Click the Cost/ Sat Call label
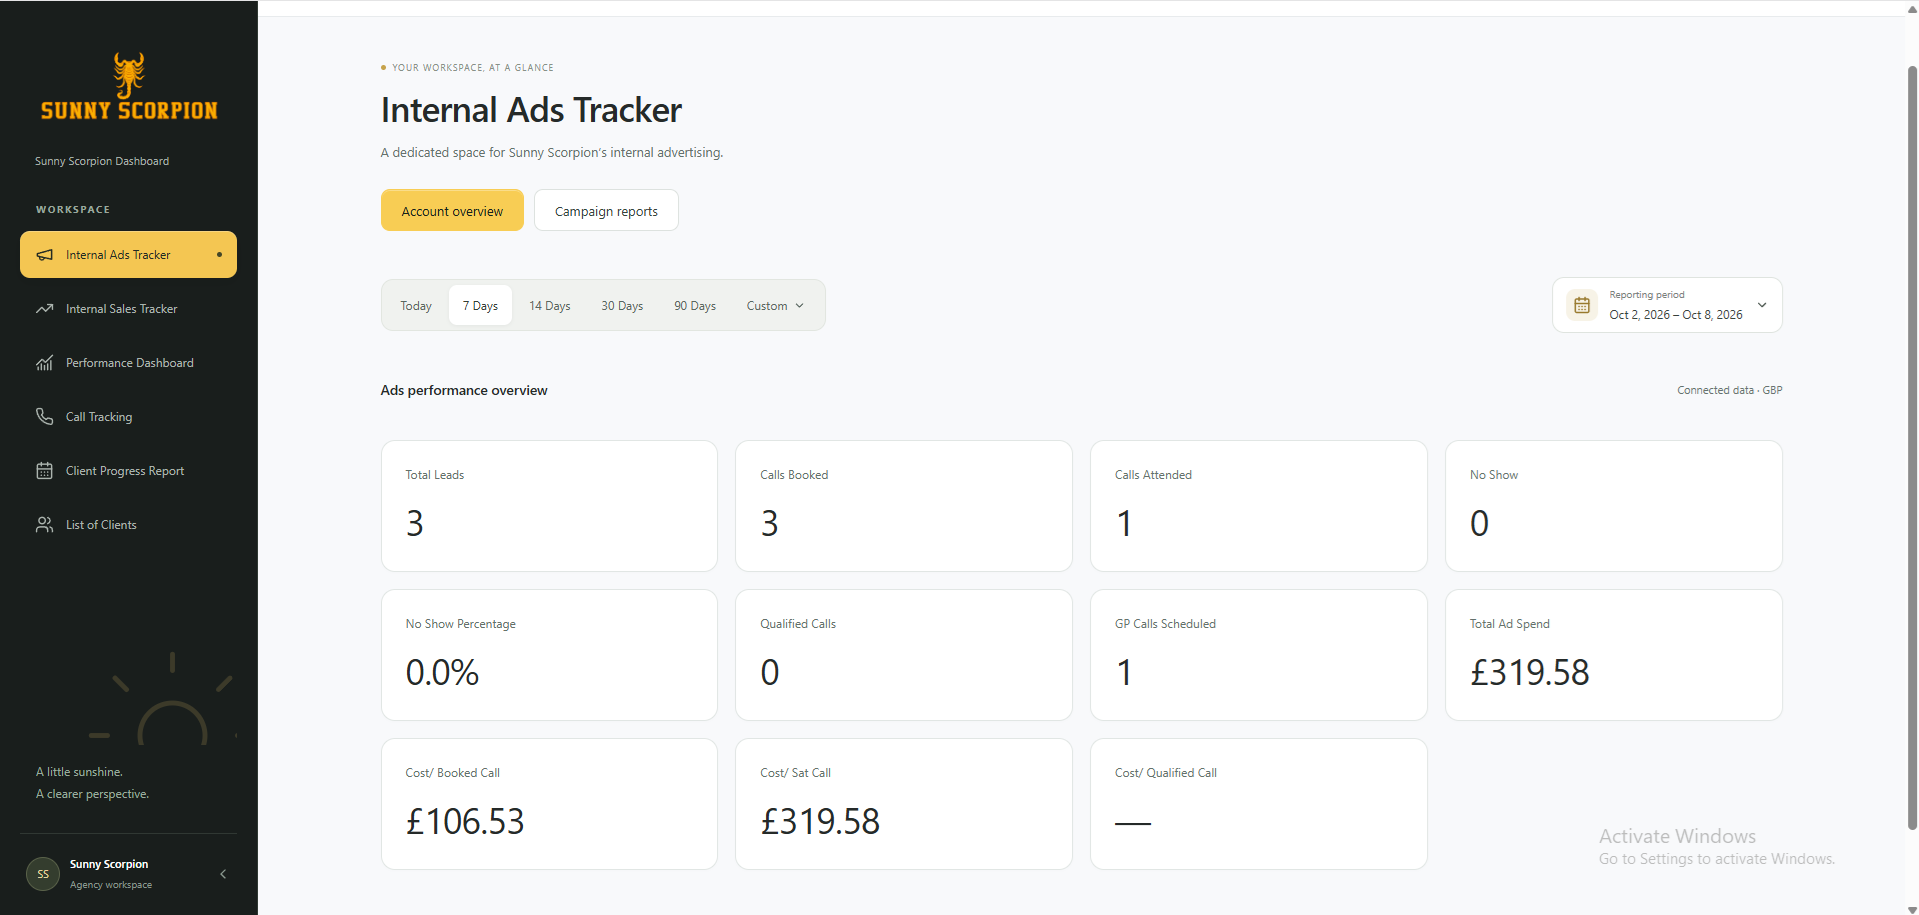 (x=795, y=773)
